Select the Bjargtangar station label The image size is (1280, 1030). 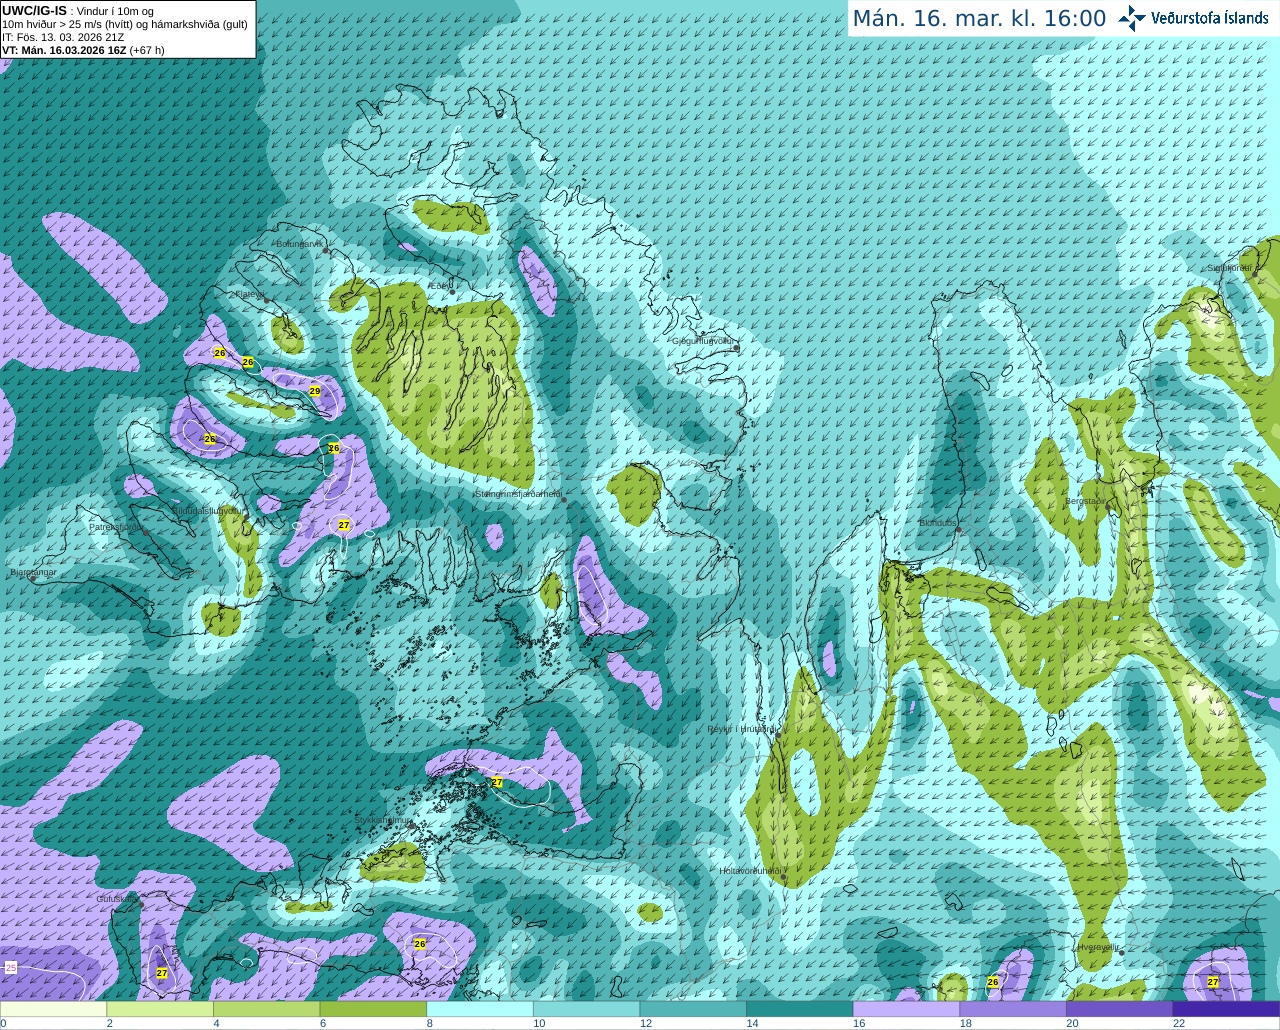coord(33,573)
